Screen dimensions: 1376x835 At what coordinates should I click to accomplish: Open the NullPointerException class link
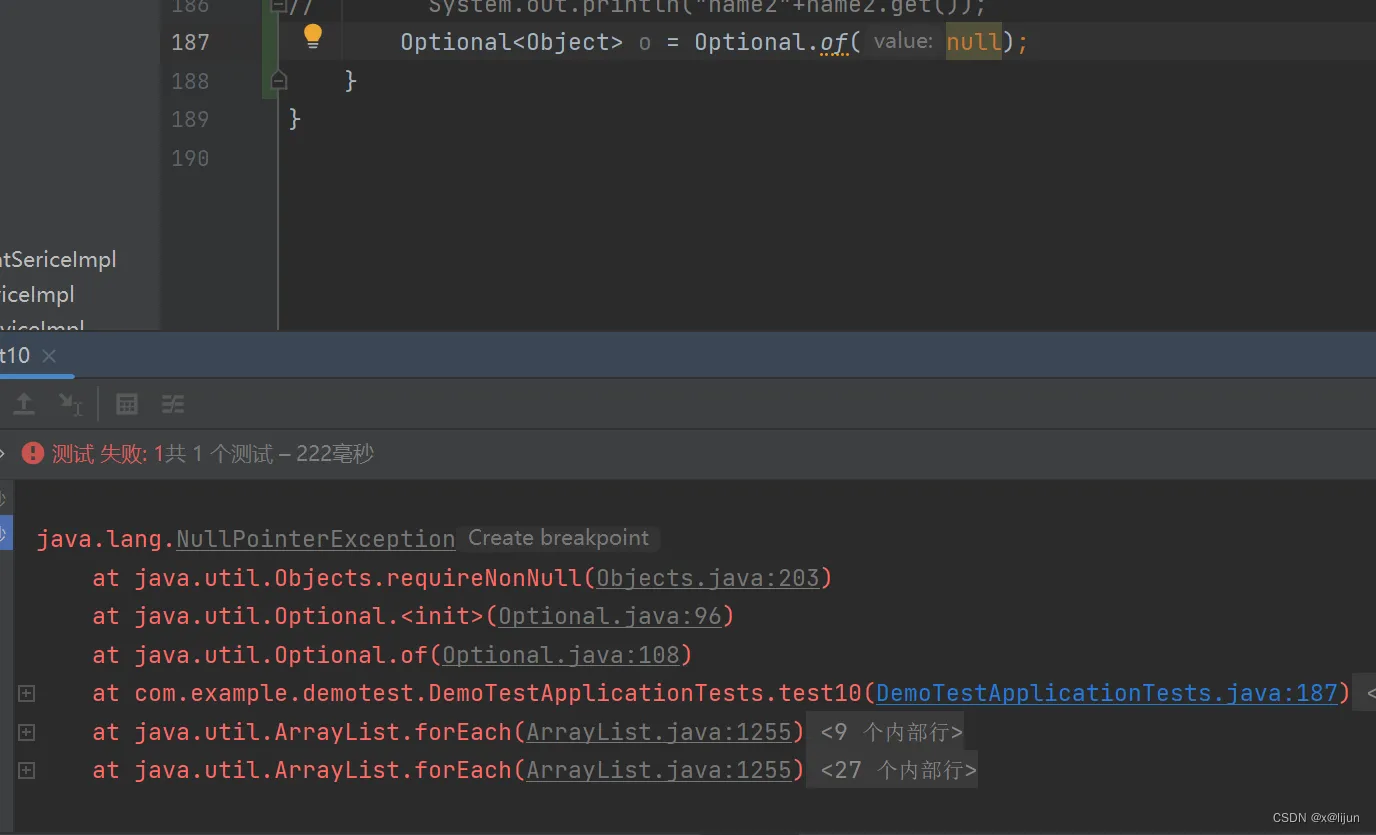(316, 539)
